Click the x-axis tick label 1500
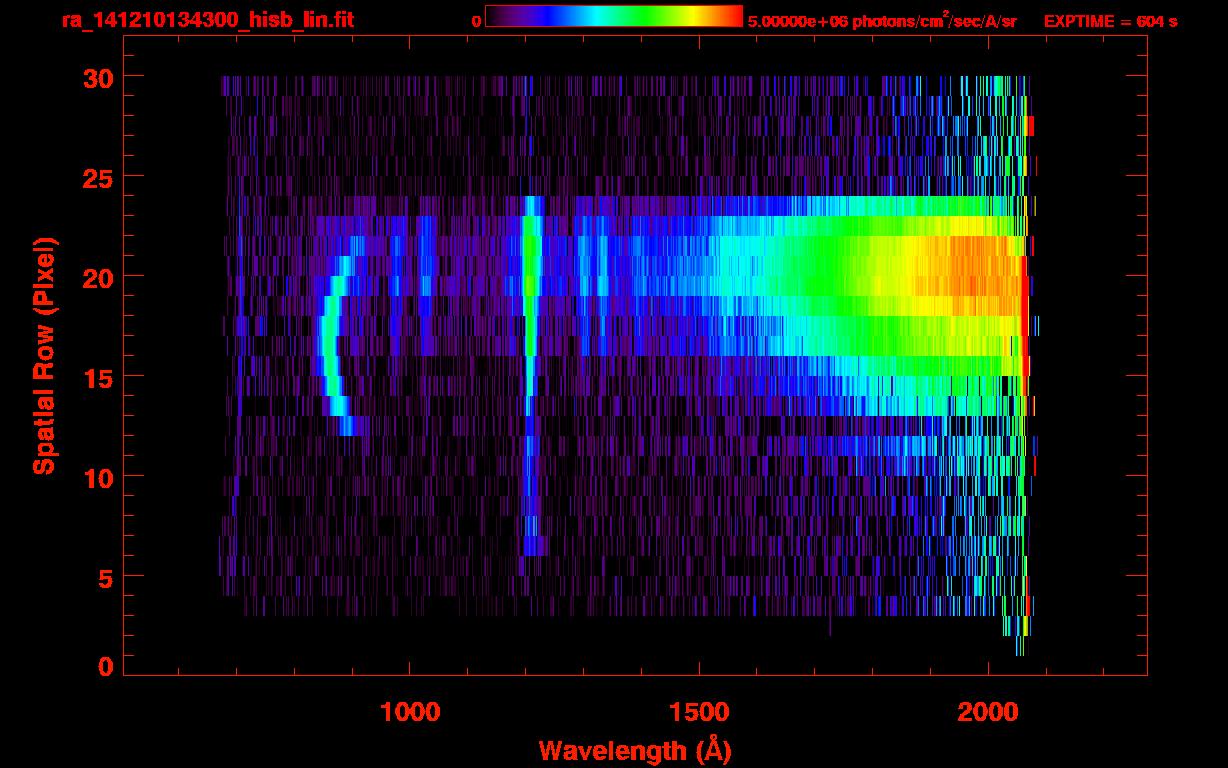1228x768 pixels. 699,711
